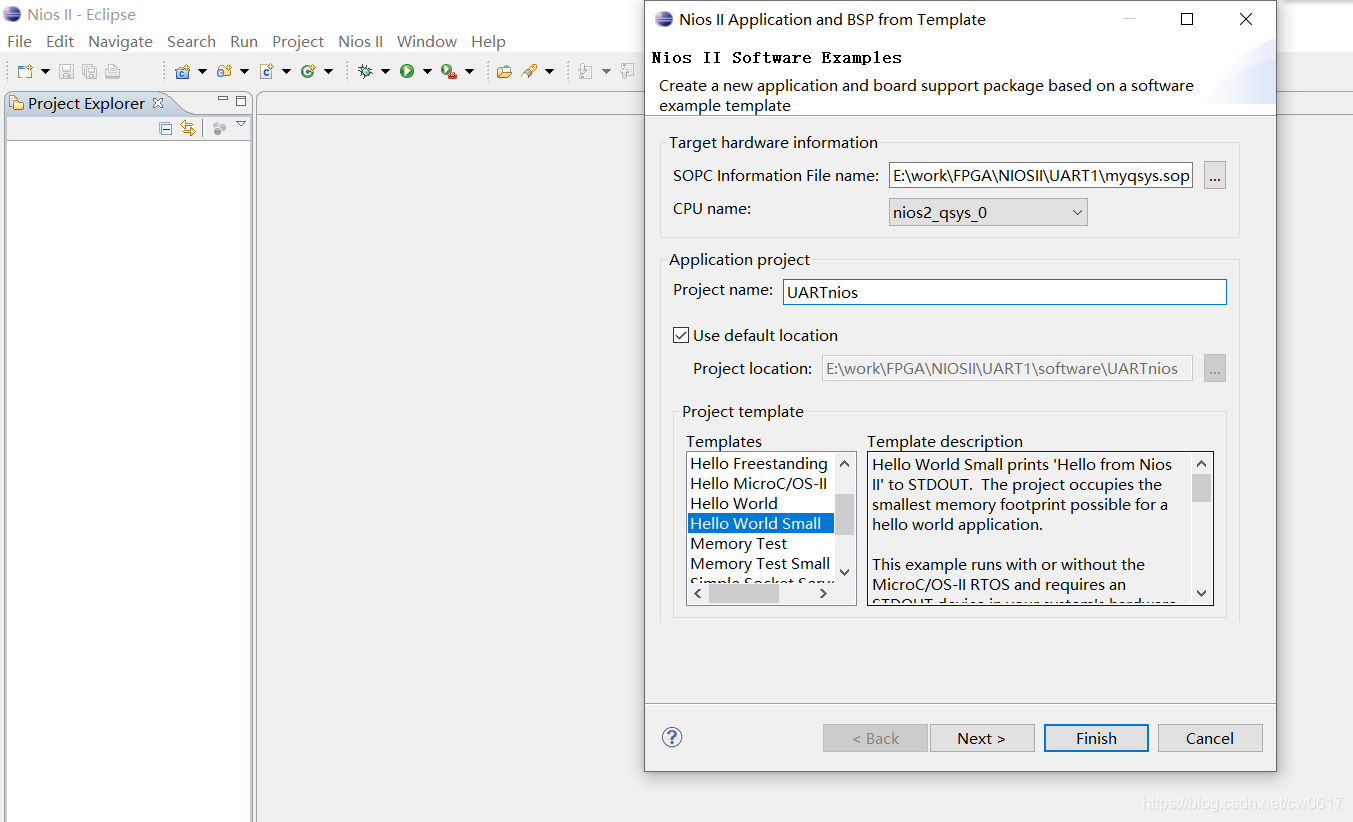Select the Project Explorer tab
This screenshot has width=1353, height=822.
[x=86, y=103]
